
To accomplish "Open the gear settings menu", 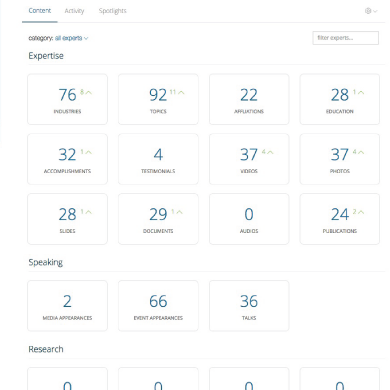I will tap(371, 11).
